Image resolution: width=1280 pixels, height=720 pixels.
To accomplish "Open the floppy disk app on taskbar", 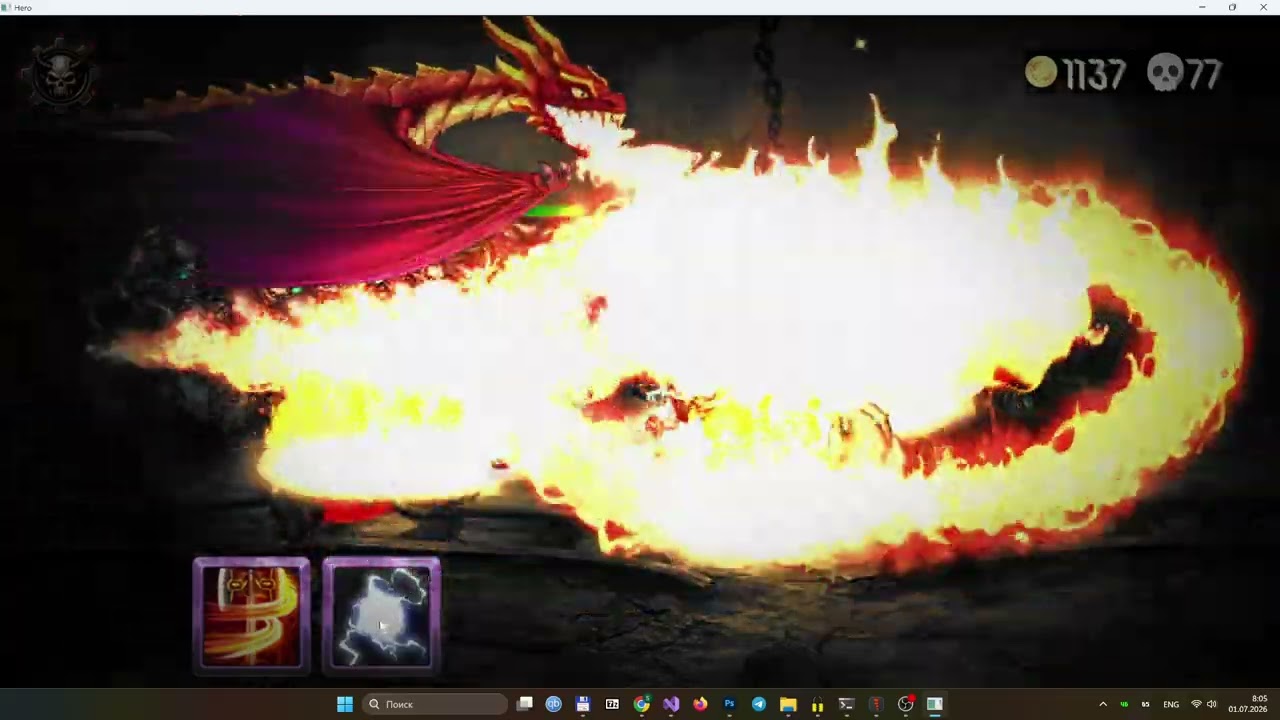I will (x=583, y=704).
